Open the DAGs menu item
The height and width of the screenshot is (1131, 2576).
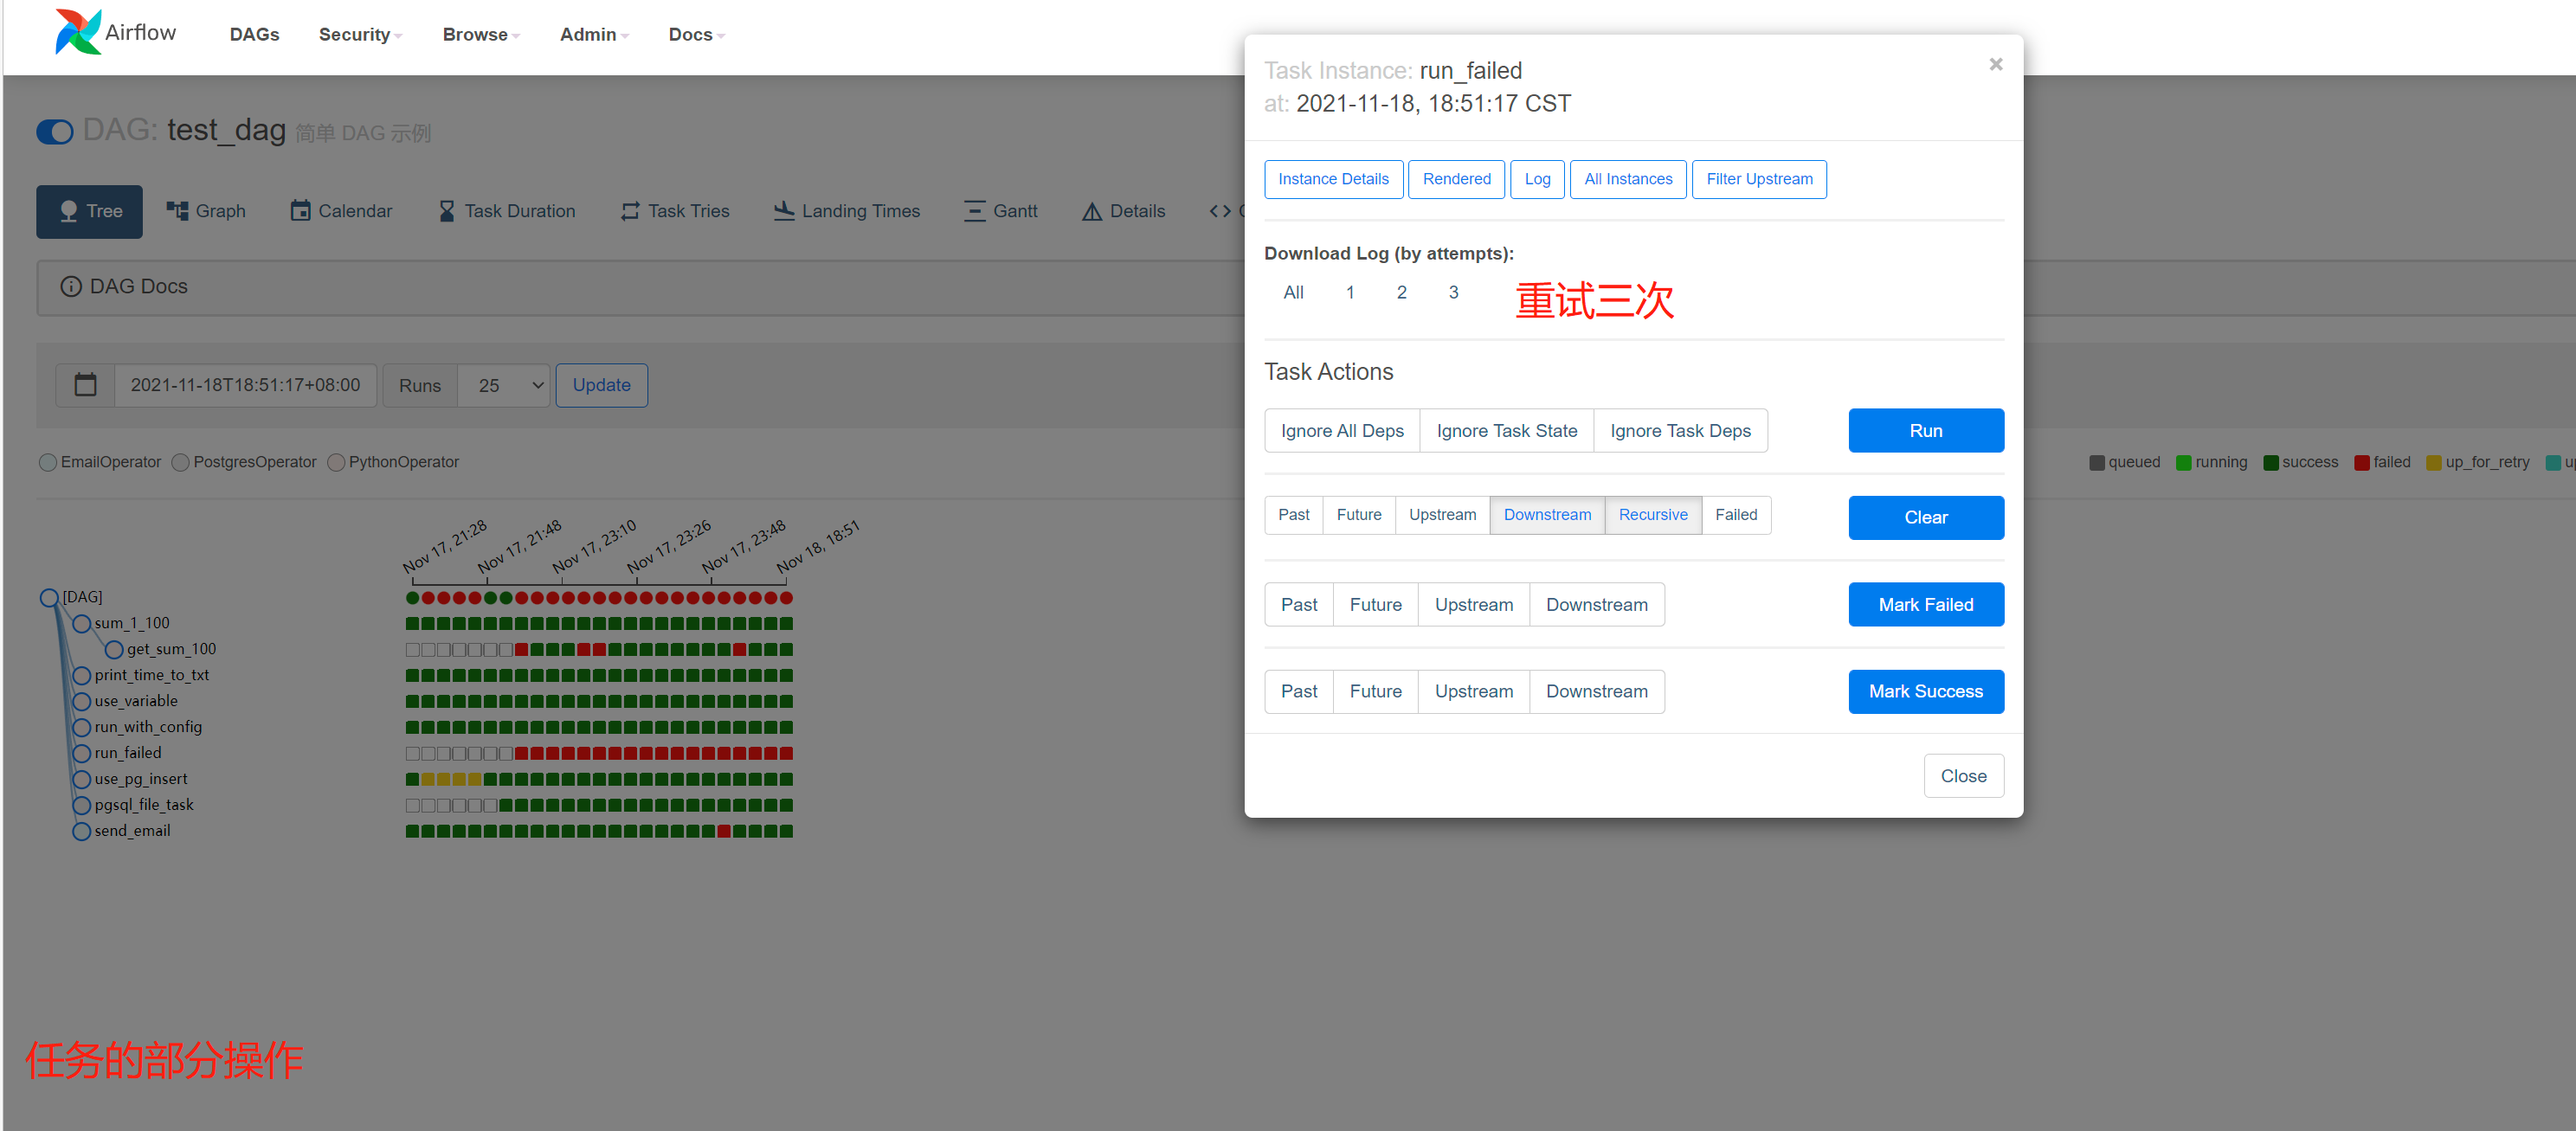tap(254, 35)
